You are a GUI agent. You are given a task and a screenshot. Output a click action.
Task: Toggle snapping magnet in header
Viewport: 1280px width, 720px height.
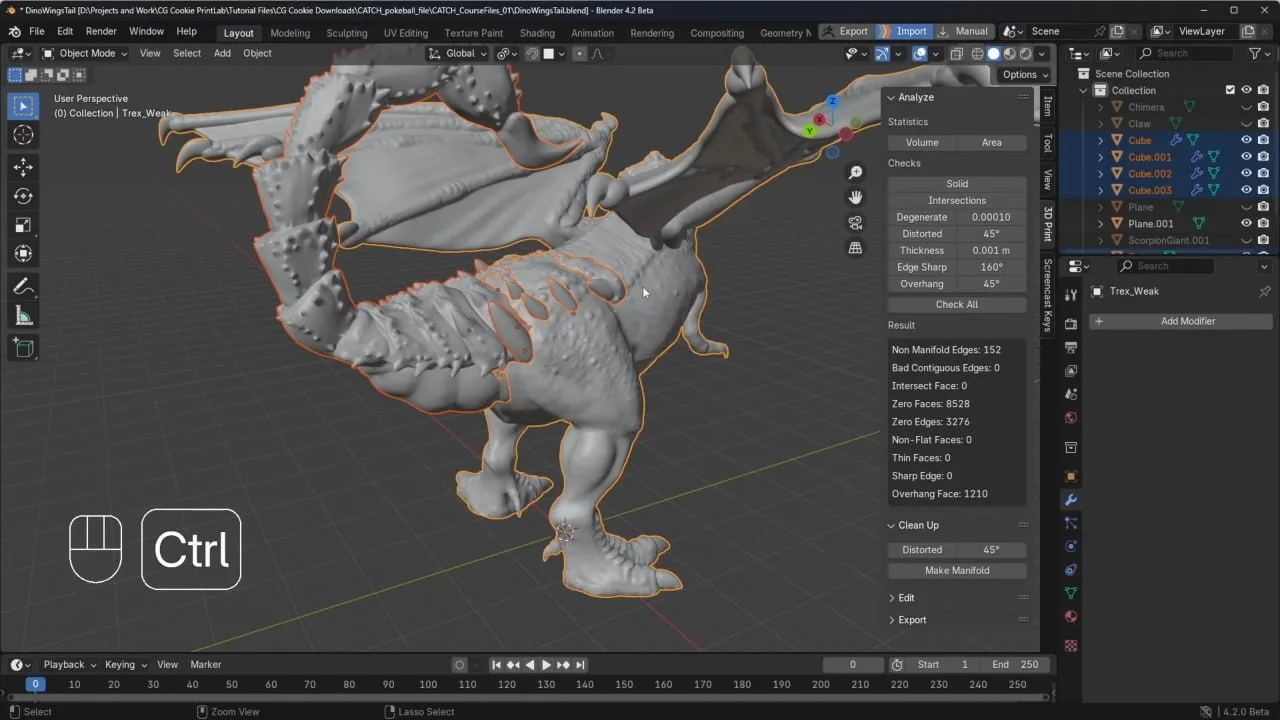pyautogui.click(x=533, y=53)
